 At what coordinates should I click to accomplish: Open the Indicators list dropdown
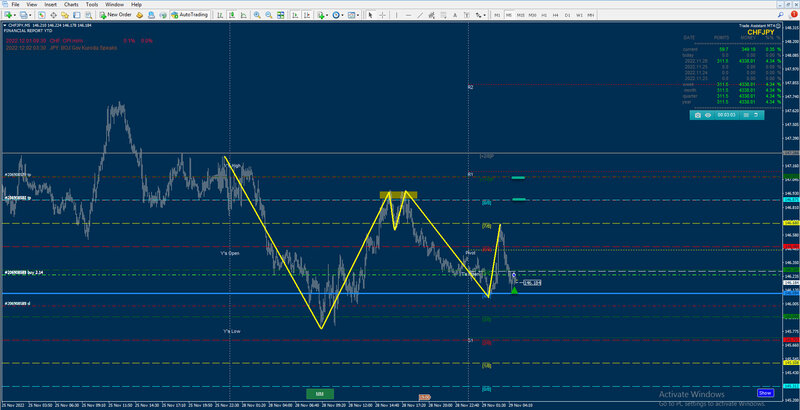pos(322,15)
